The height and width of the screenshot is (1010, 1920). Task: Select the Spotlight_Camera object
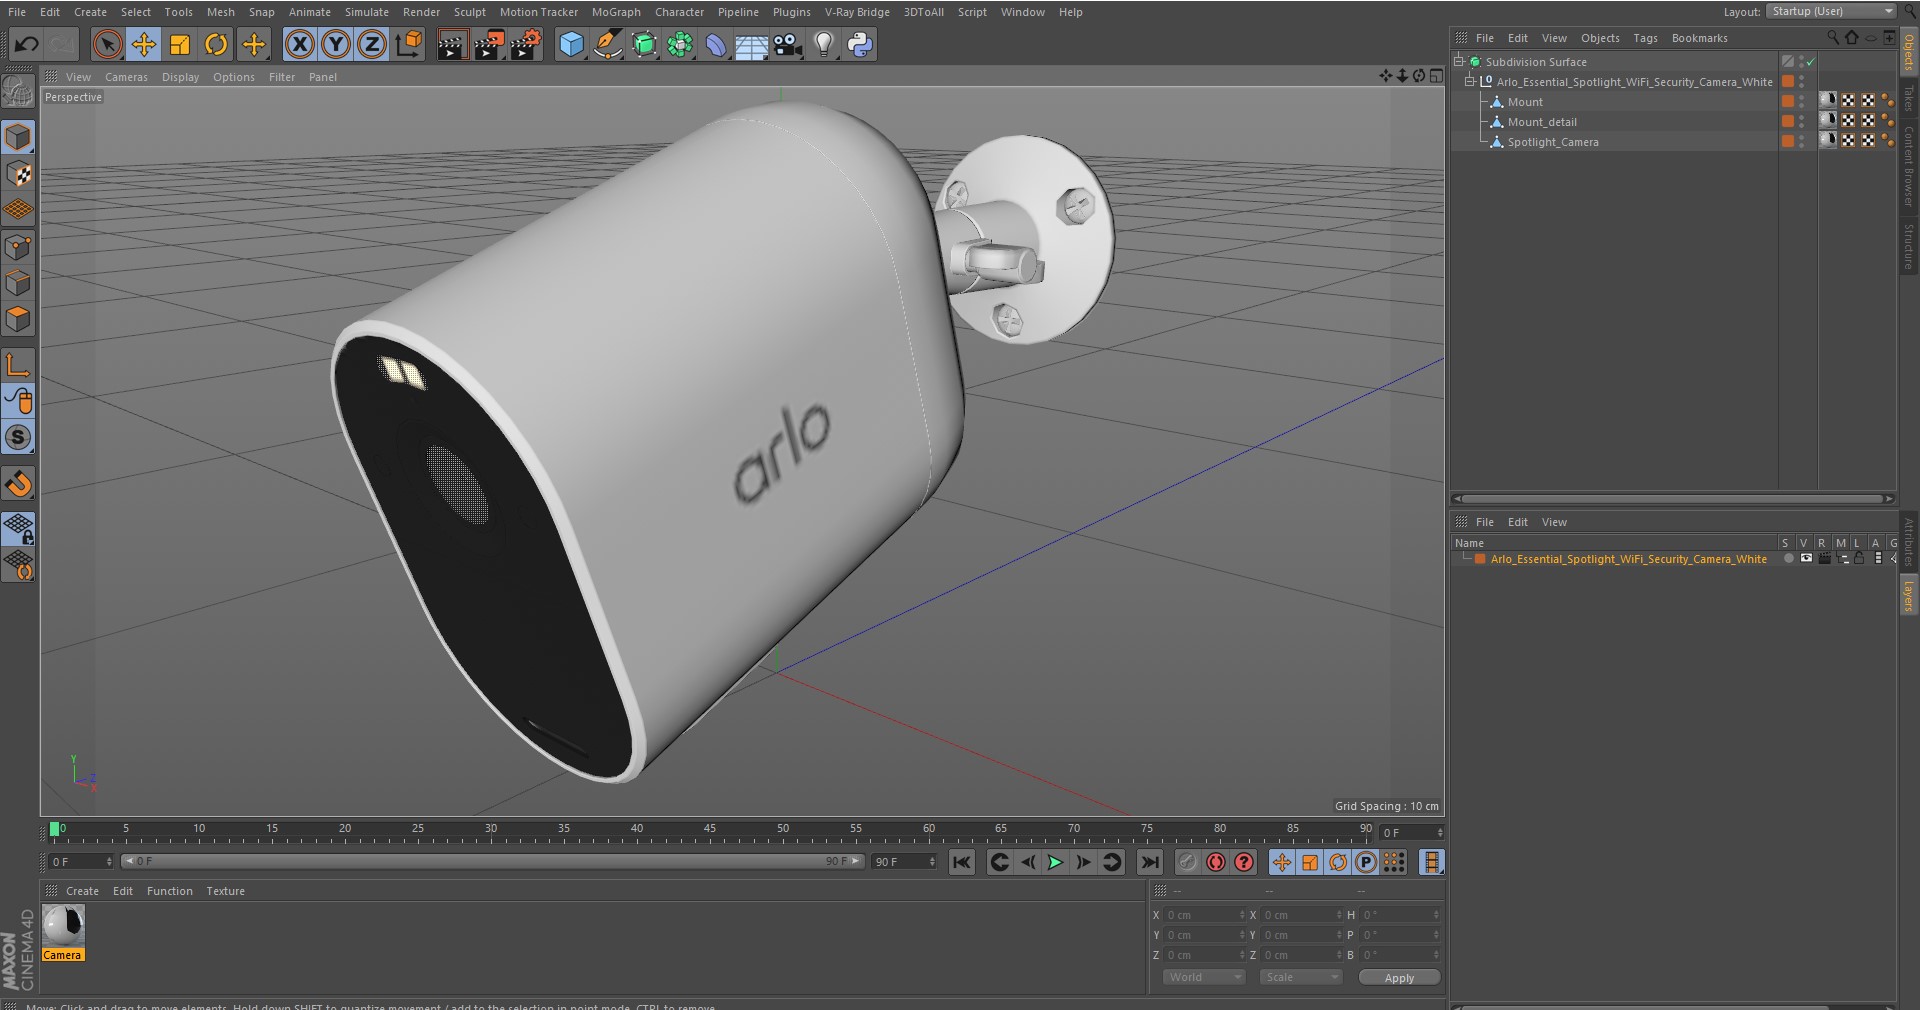coord(1553,142)
